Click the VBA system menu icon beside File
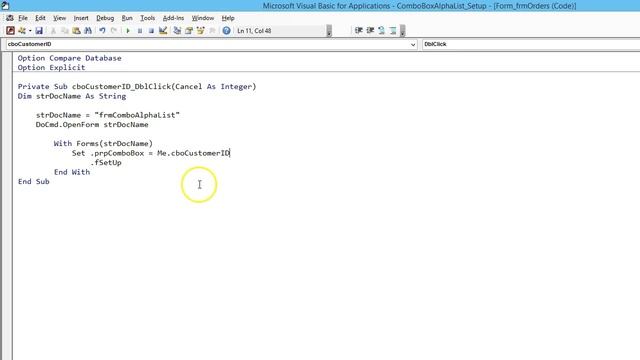The width and height of the screenshot is (640, 360). (10, 18)
